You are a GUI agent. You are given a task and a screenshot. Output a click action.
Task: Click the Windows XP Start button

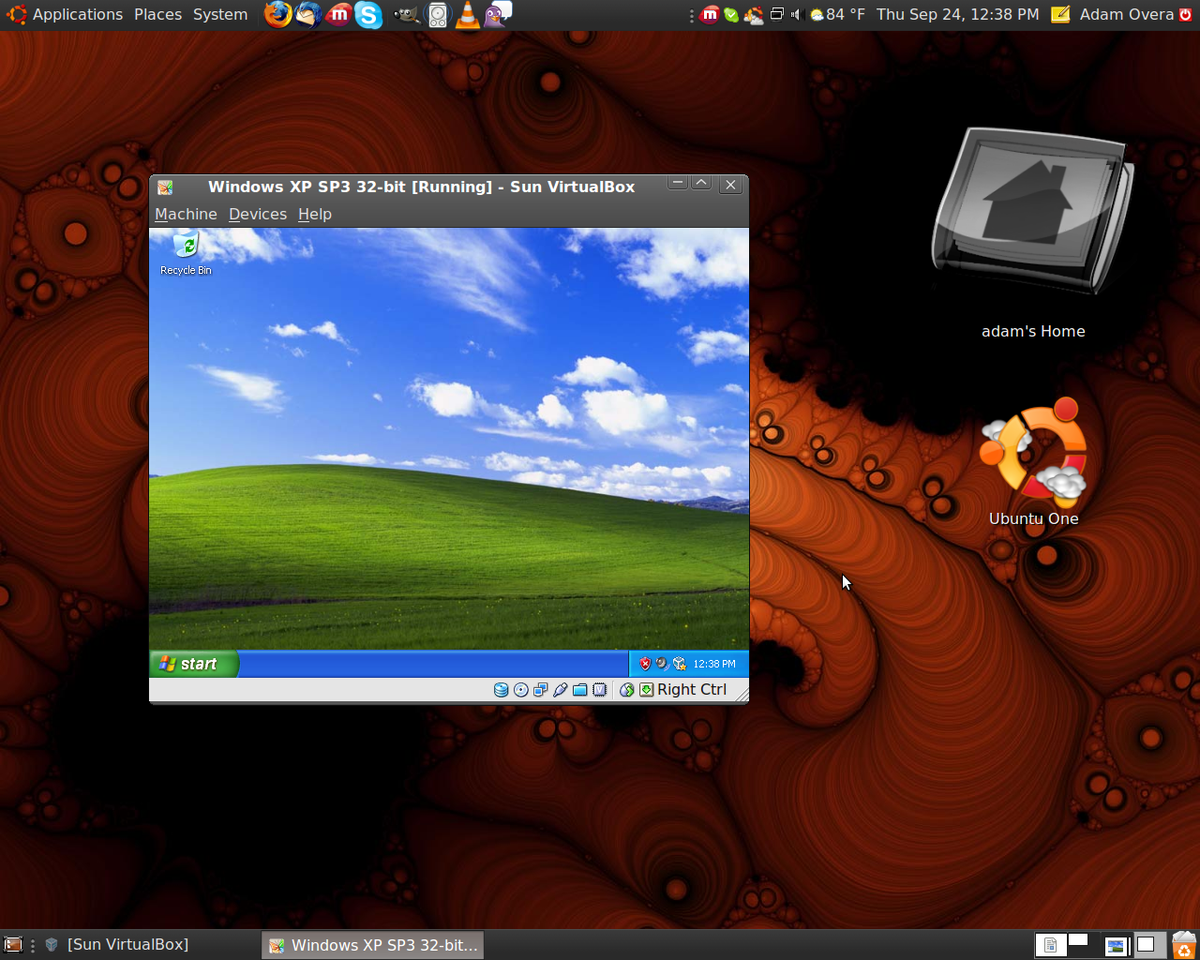(192, 663)
